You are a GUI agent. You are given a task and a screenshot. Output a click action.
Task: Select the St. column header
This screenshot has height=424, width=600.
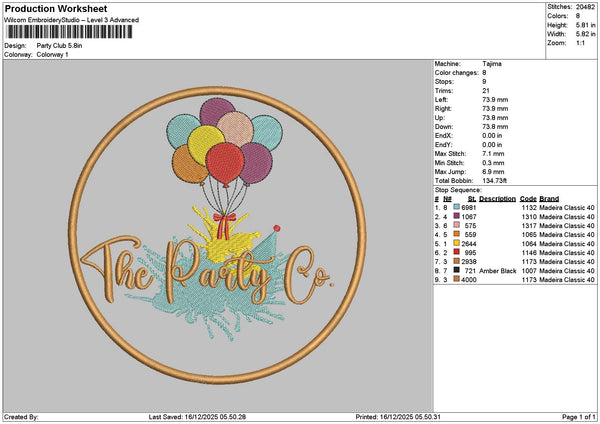point(472,199)
